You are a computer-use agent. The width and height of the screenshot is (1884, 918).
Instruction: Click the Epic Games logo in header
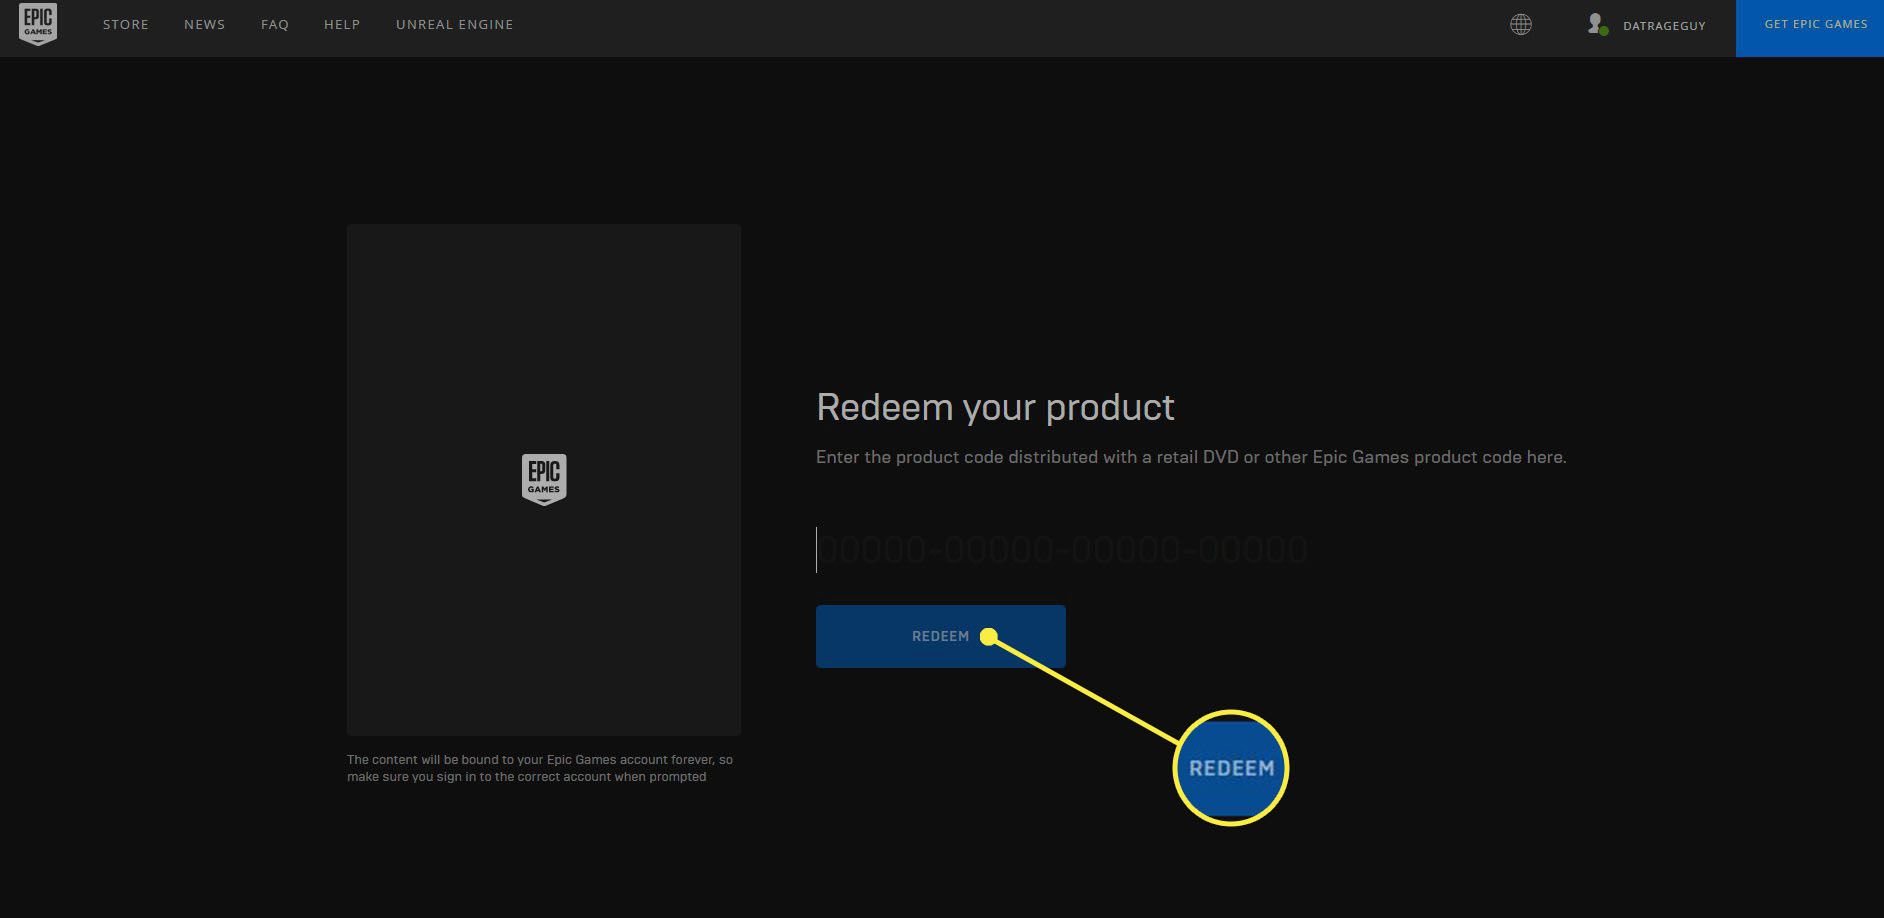(38, 24)
